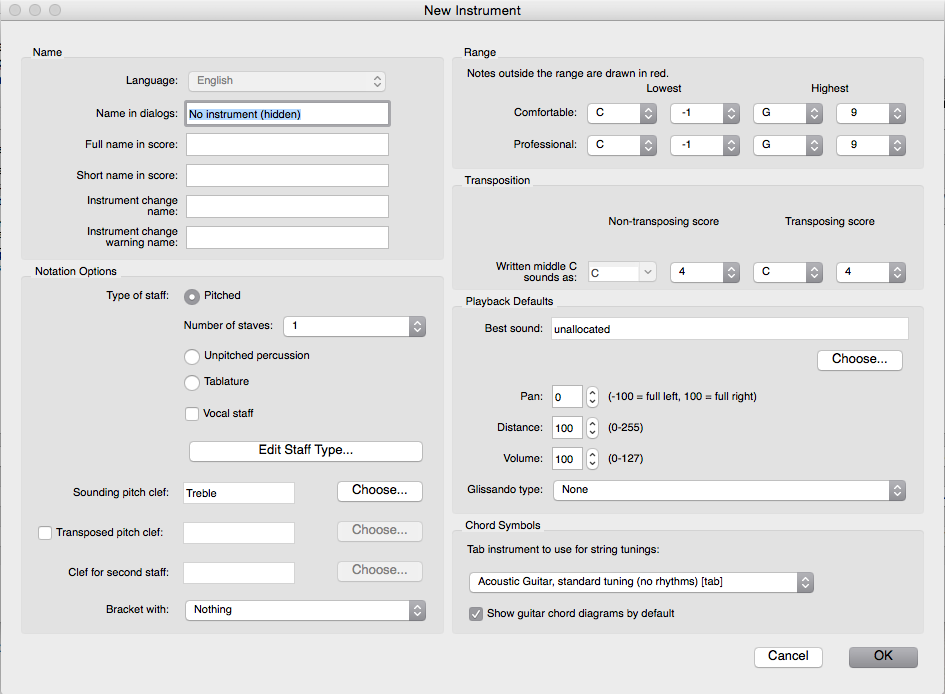The height and width of the screenshot is (694, 945).
Task: Open the tab instrument string tunings dropdown
Action: click(x=640, y=582)
